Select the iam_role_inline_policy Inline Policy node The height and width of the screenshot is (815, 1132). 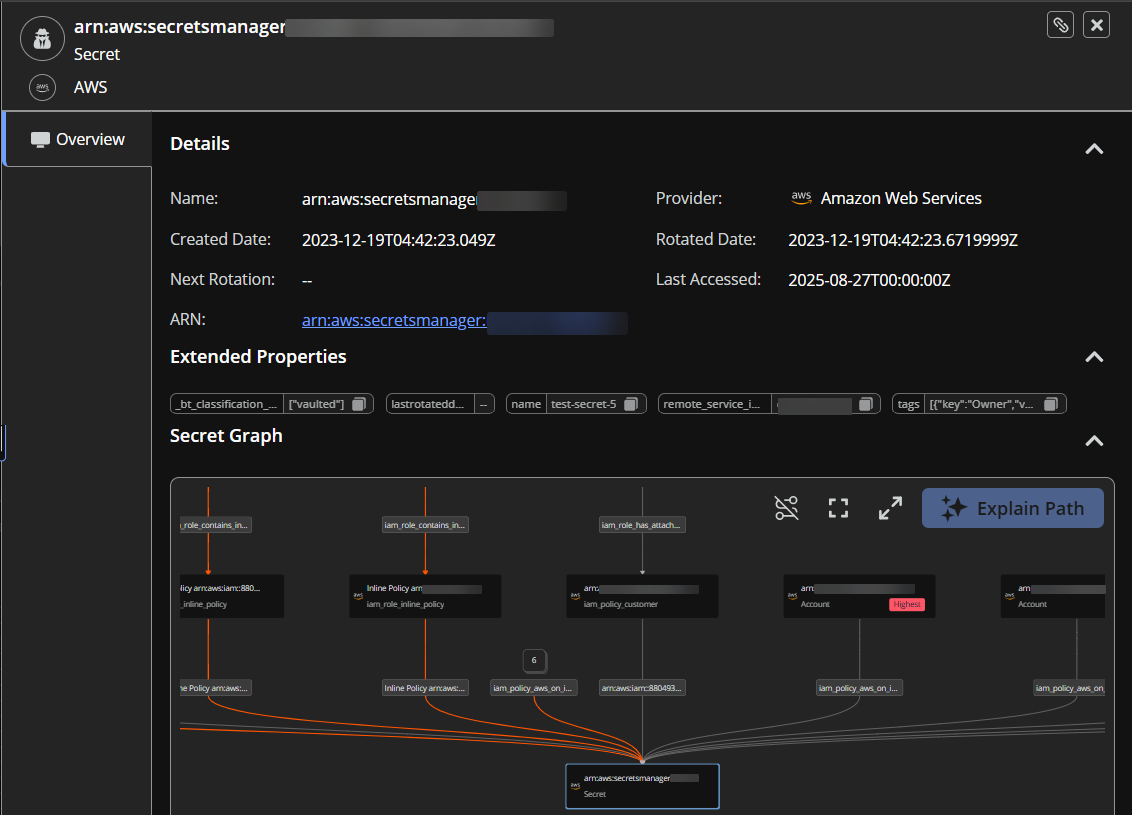click(424, 596)
